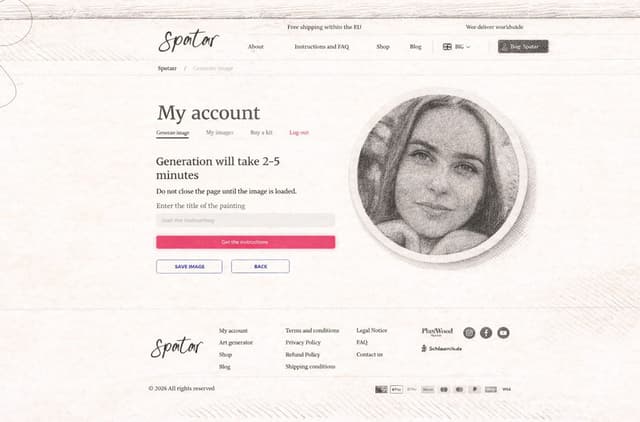Select the Generate image tab

click(173, 133)
